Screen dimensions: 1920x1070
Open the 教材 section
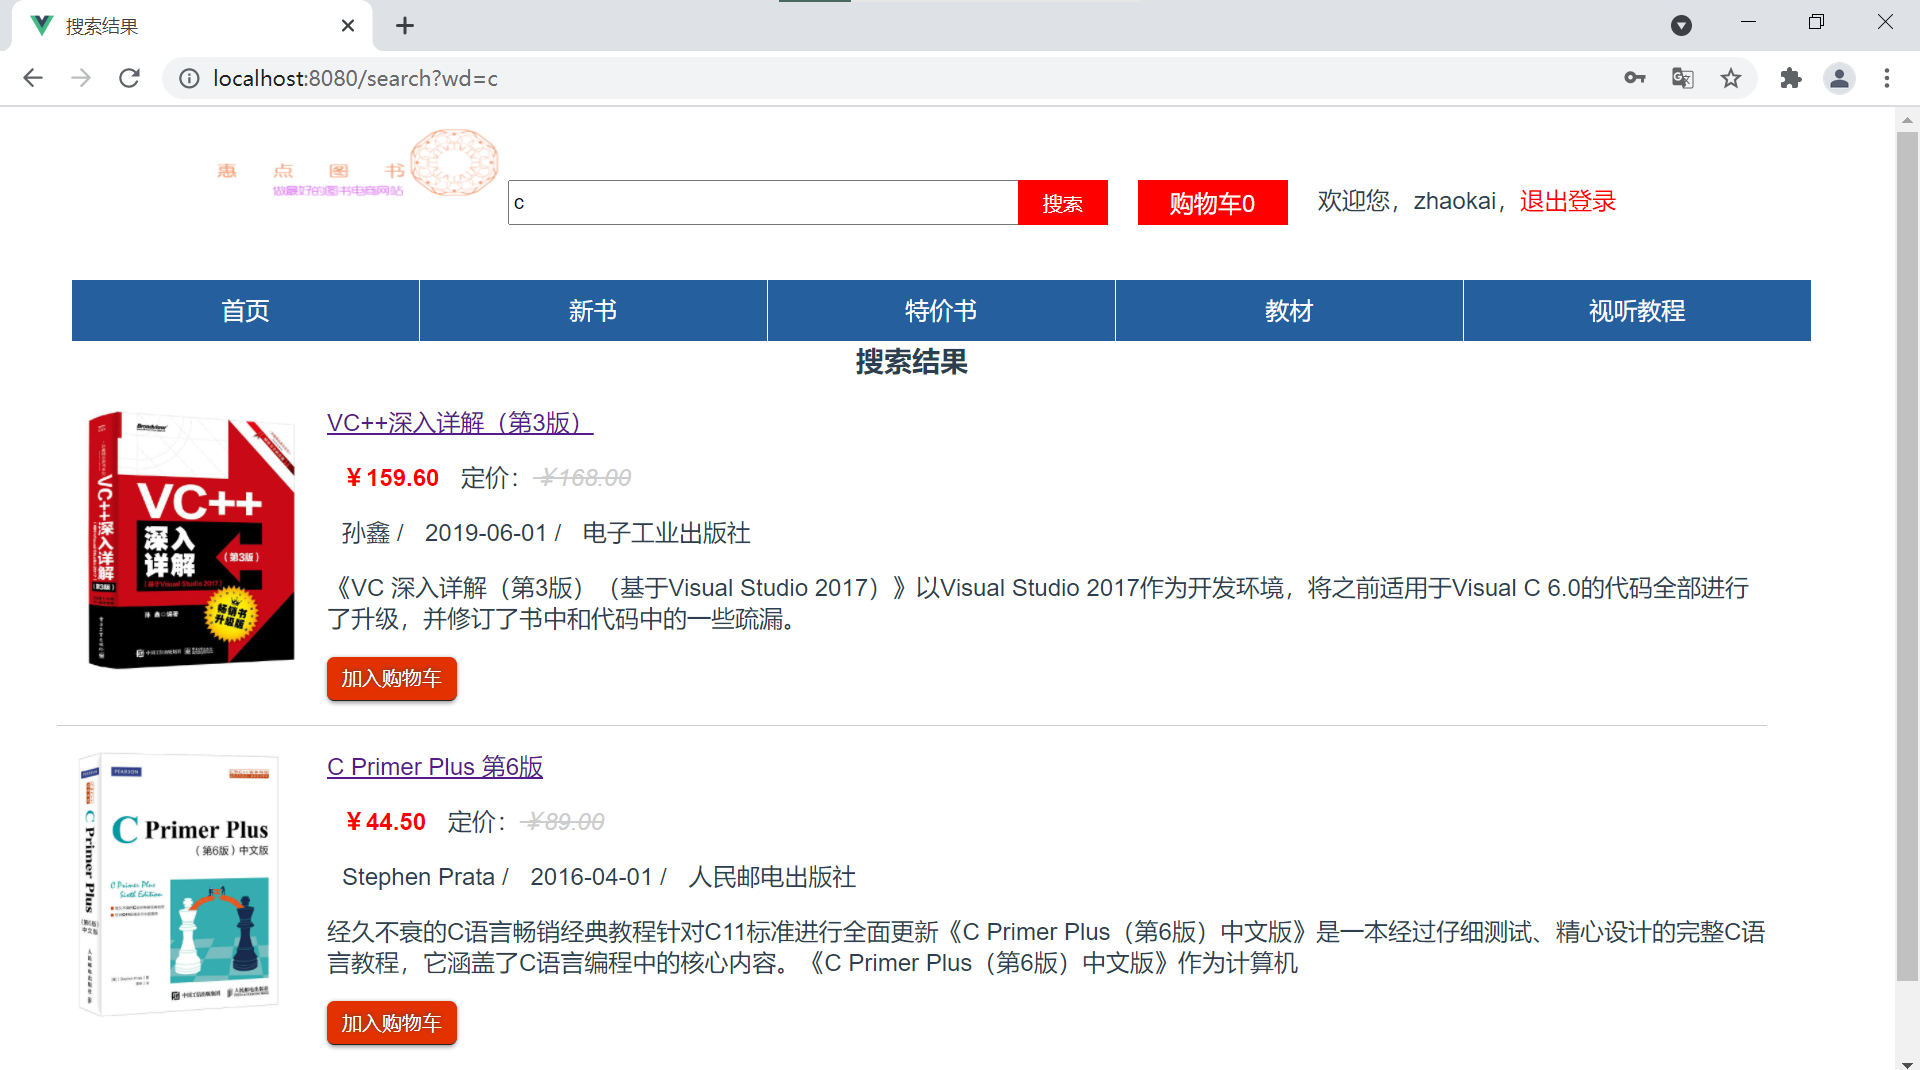tap(1288, 310)
